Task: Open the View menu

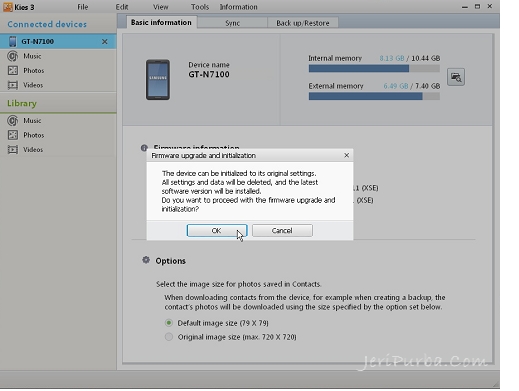Action: tap(161, 7)
